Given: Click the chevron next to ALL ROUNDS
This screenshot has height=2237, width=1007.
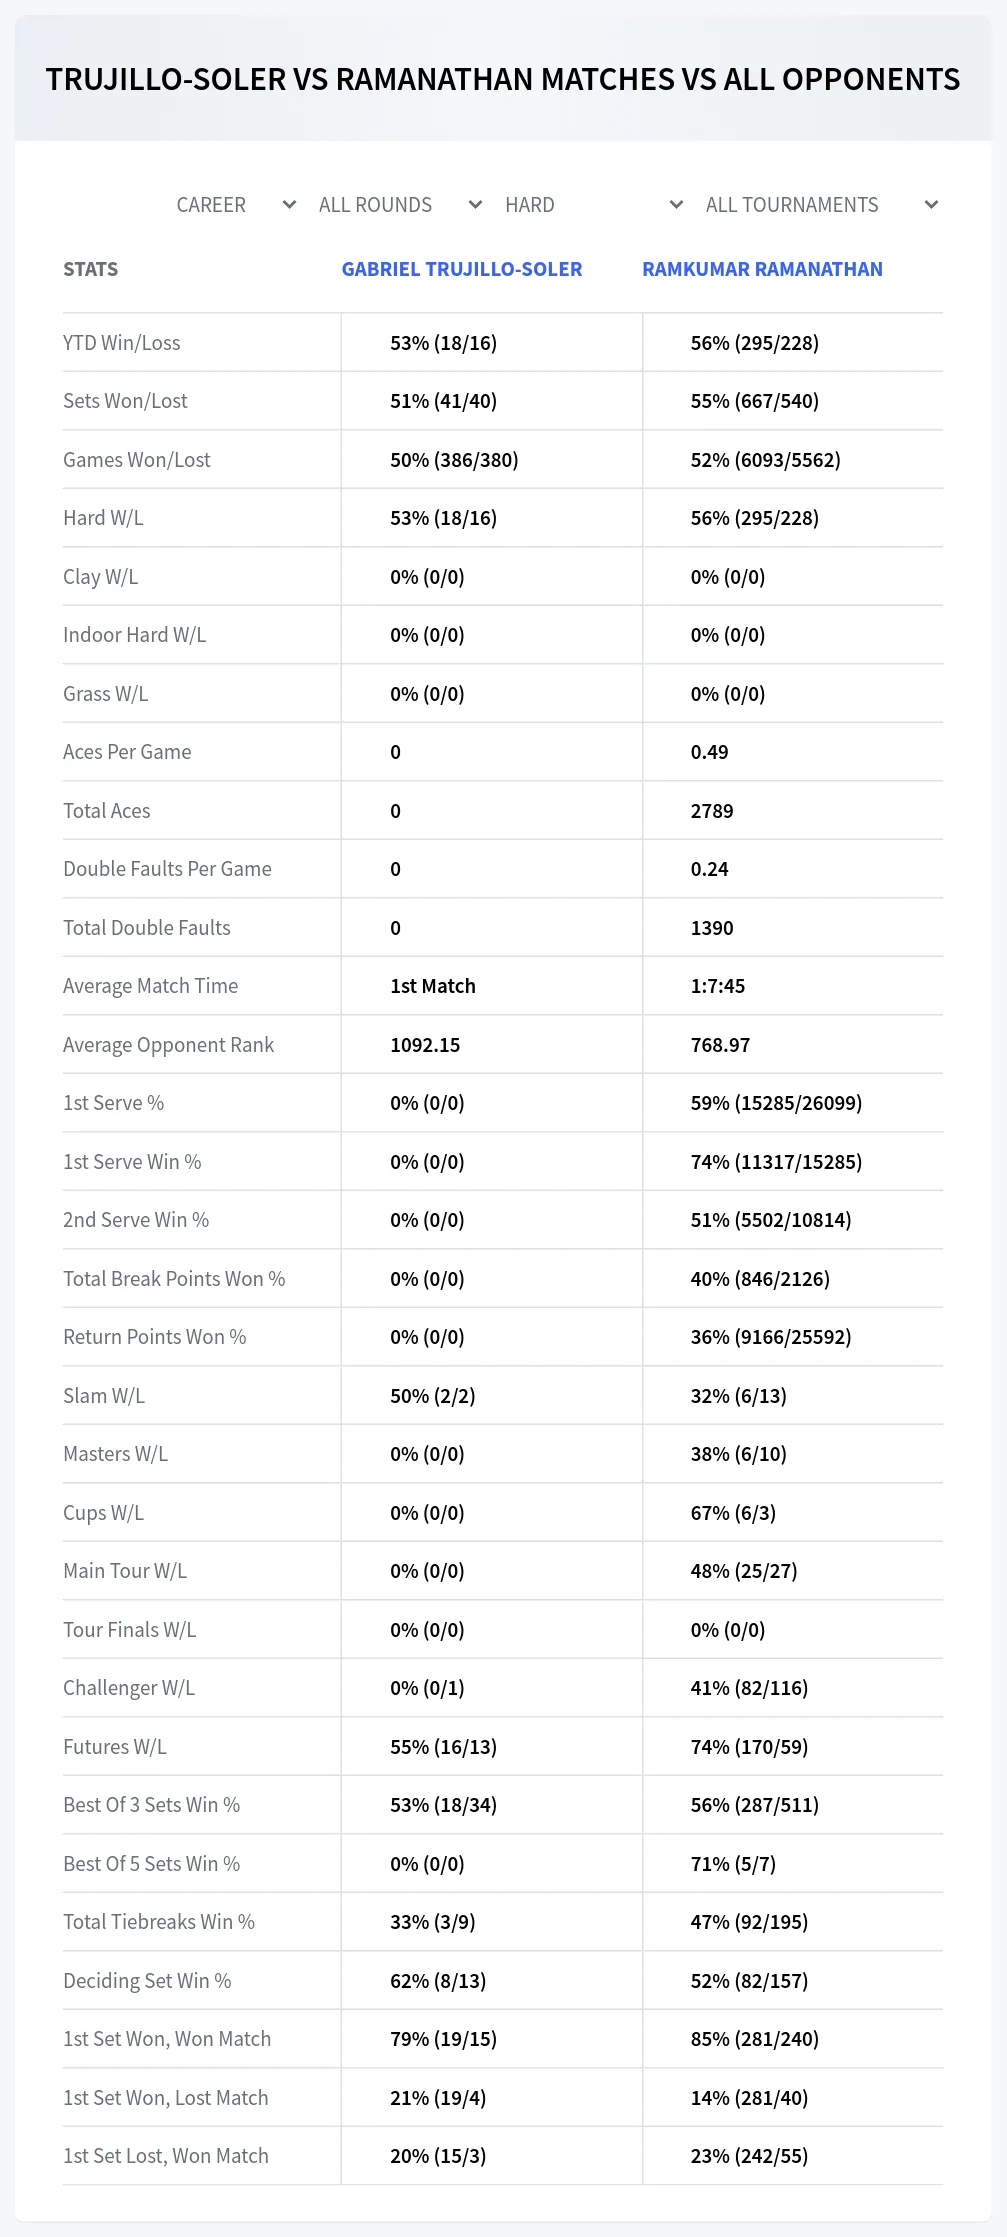Looking at the screenshot, I should click(475, 205).
